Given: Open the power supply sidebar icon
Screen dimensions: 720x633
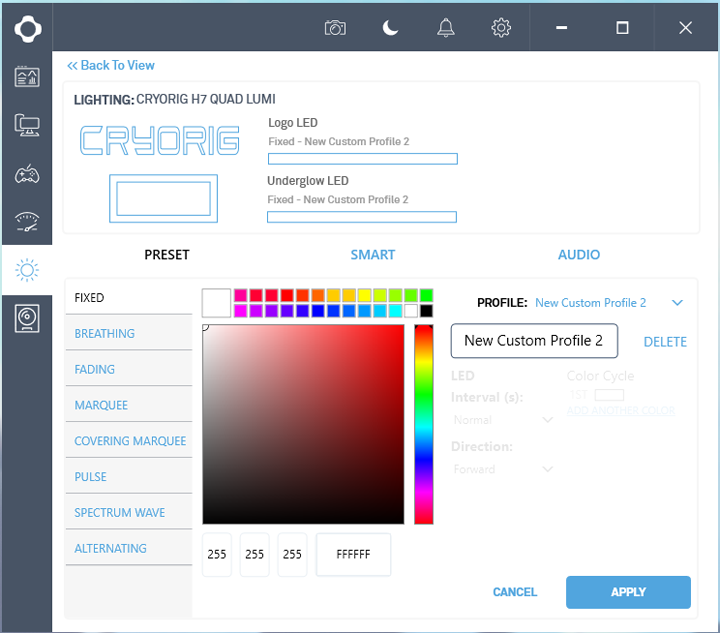Looking at the screenshot, I should pos(27,319).
